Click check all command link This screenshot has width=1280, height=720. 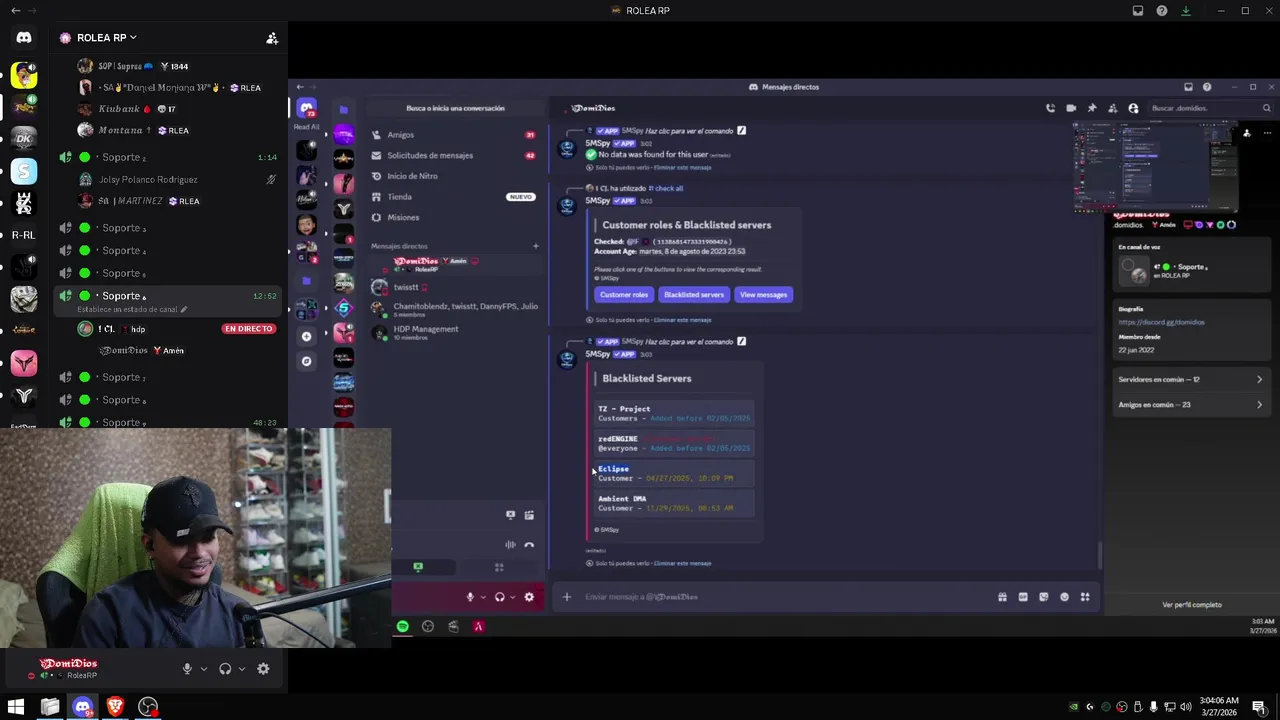point(666,188)
